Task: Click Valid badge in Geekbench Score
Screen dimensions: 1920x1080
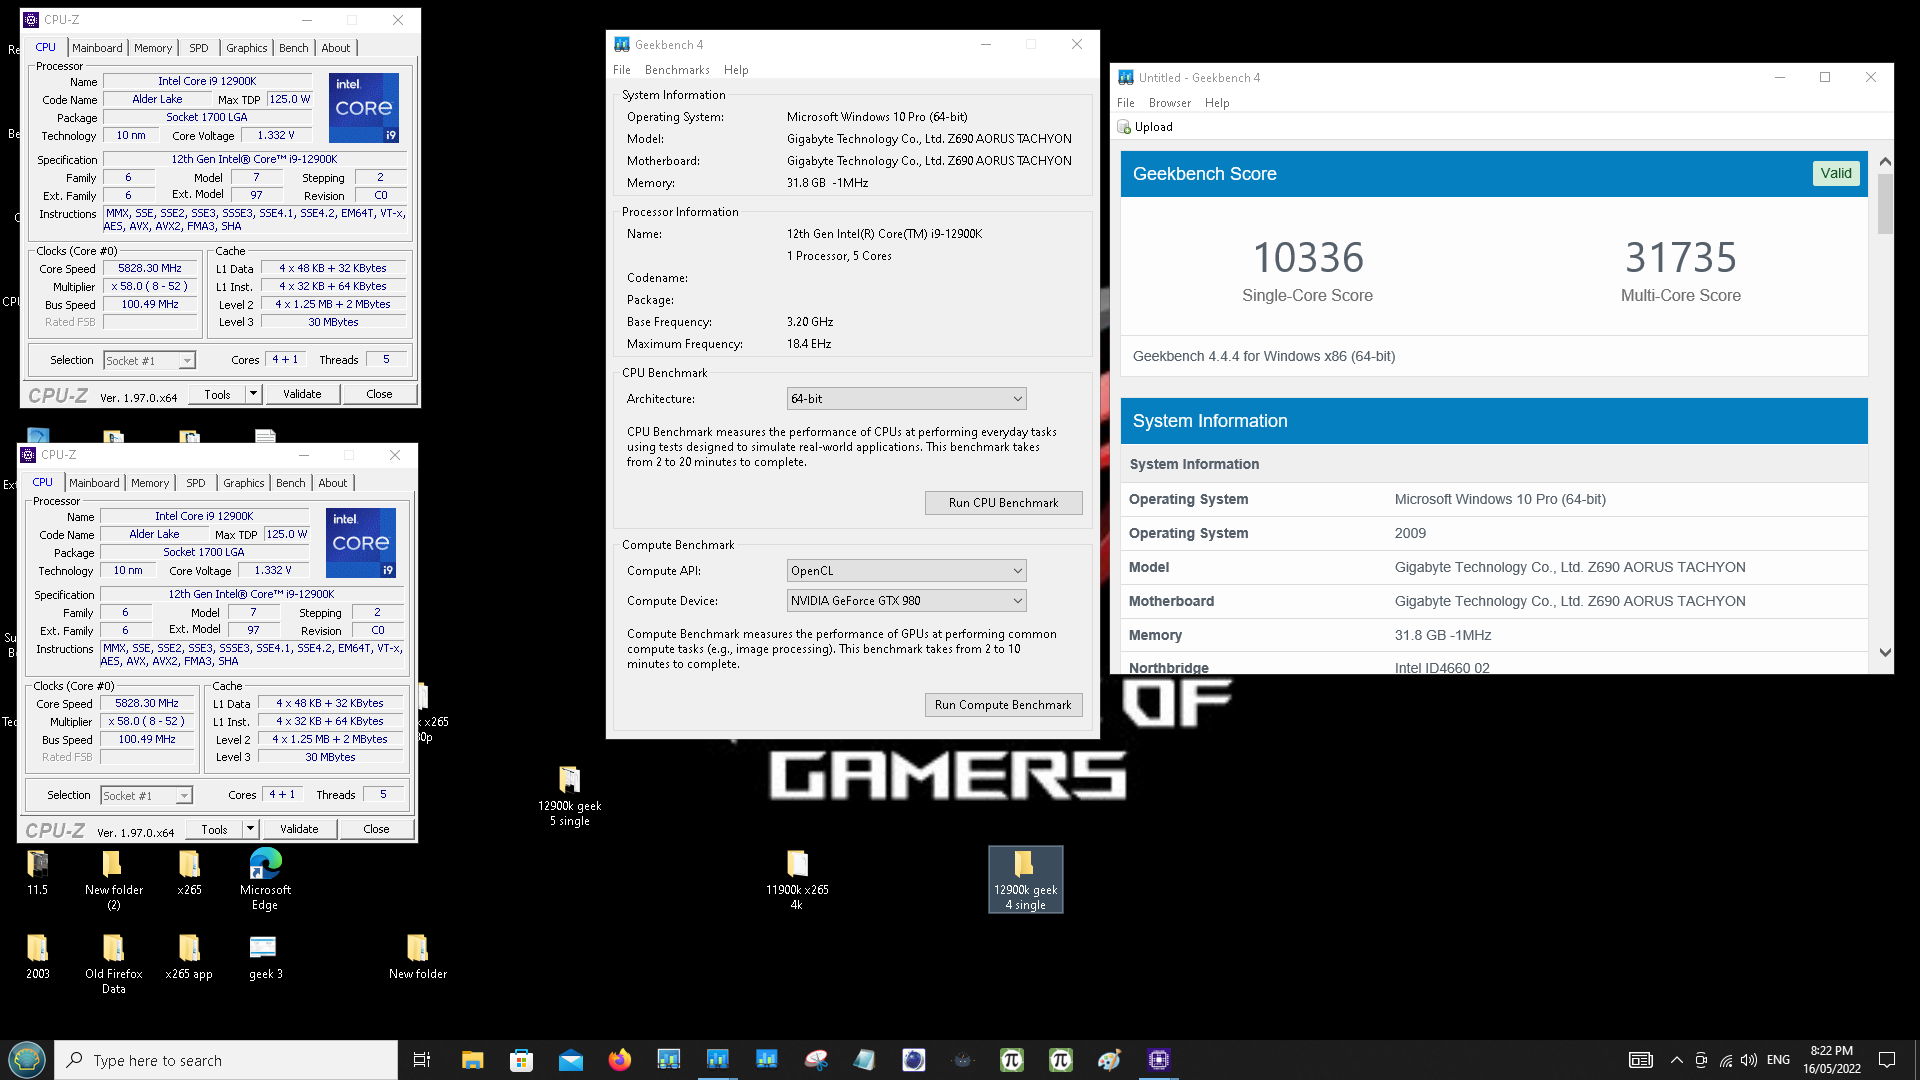Action: point(1836,173)
